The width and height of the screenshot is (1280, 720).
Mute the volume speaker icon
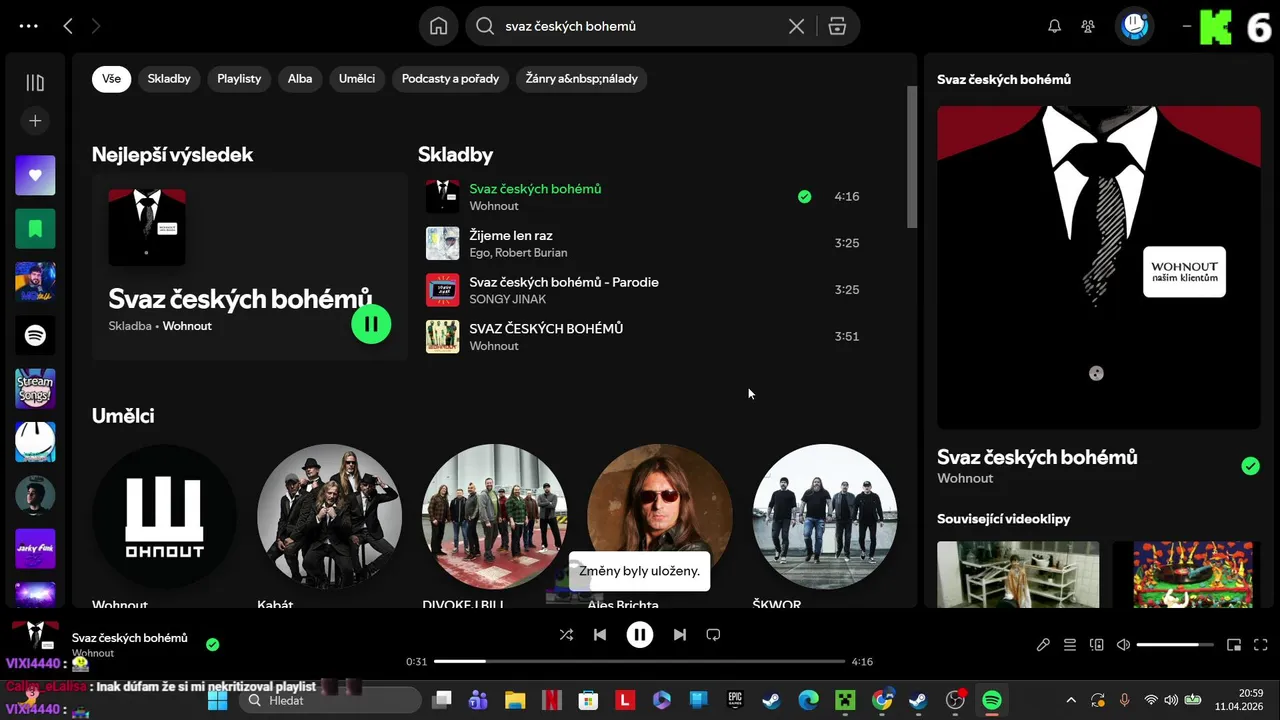tap(1123, 645)
